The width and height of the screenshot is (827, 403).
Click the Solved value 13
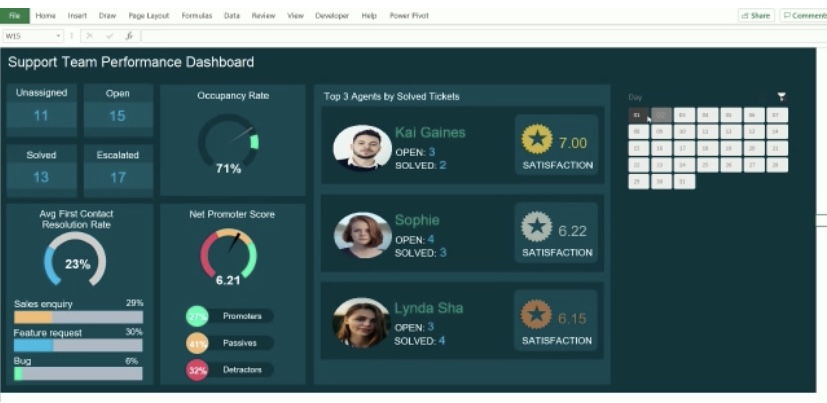coord(41,177)
